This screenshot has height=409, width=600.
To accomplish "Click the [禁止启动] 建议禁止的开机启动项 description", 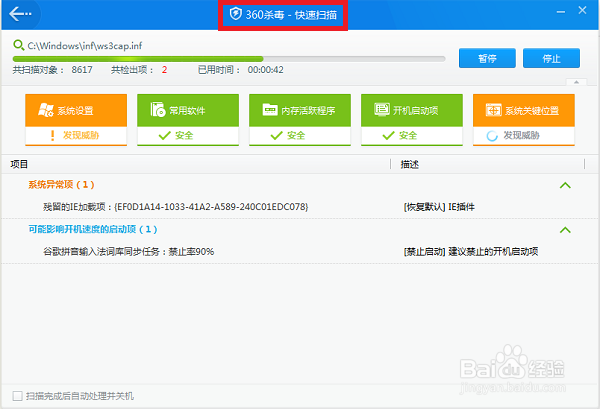I will [x=471, y=251].
